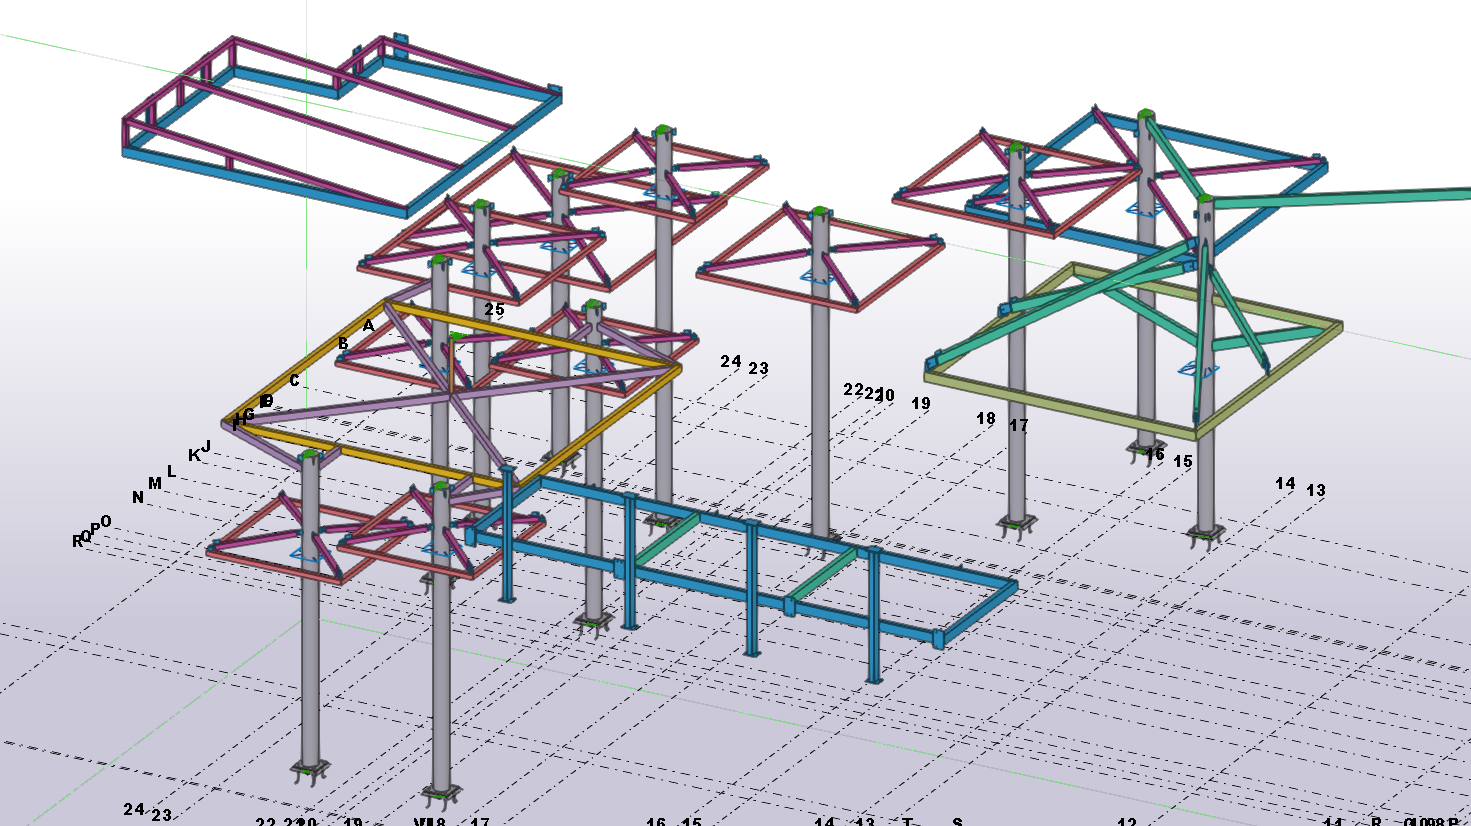Select the left green cross beam in blue walkway
1471x826 pixels.
667,540
